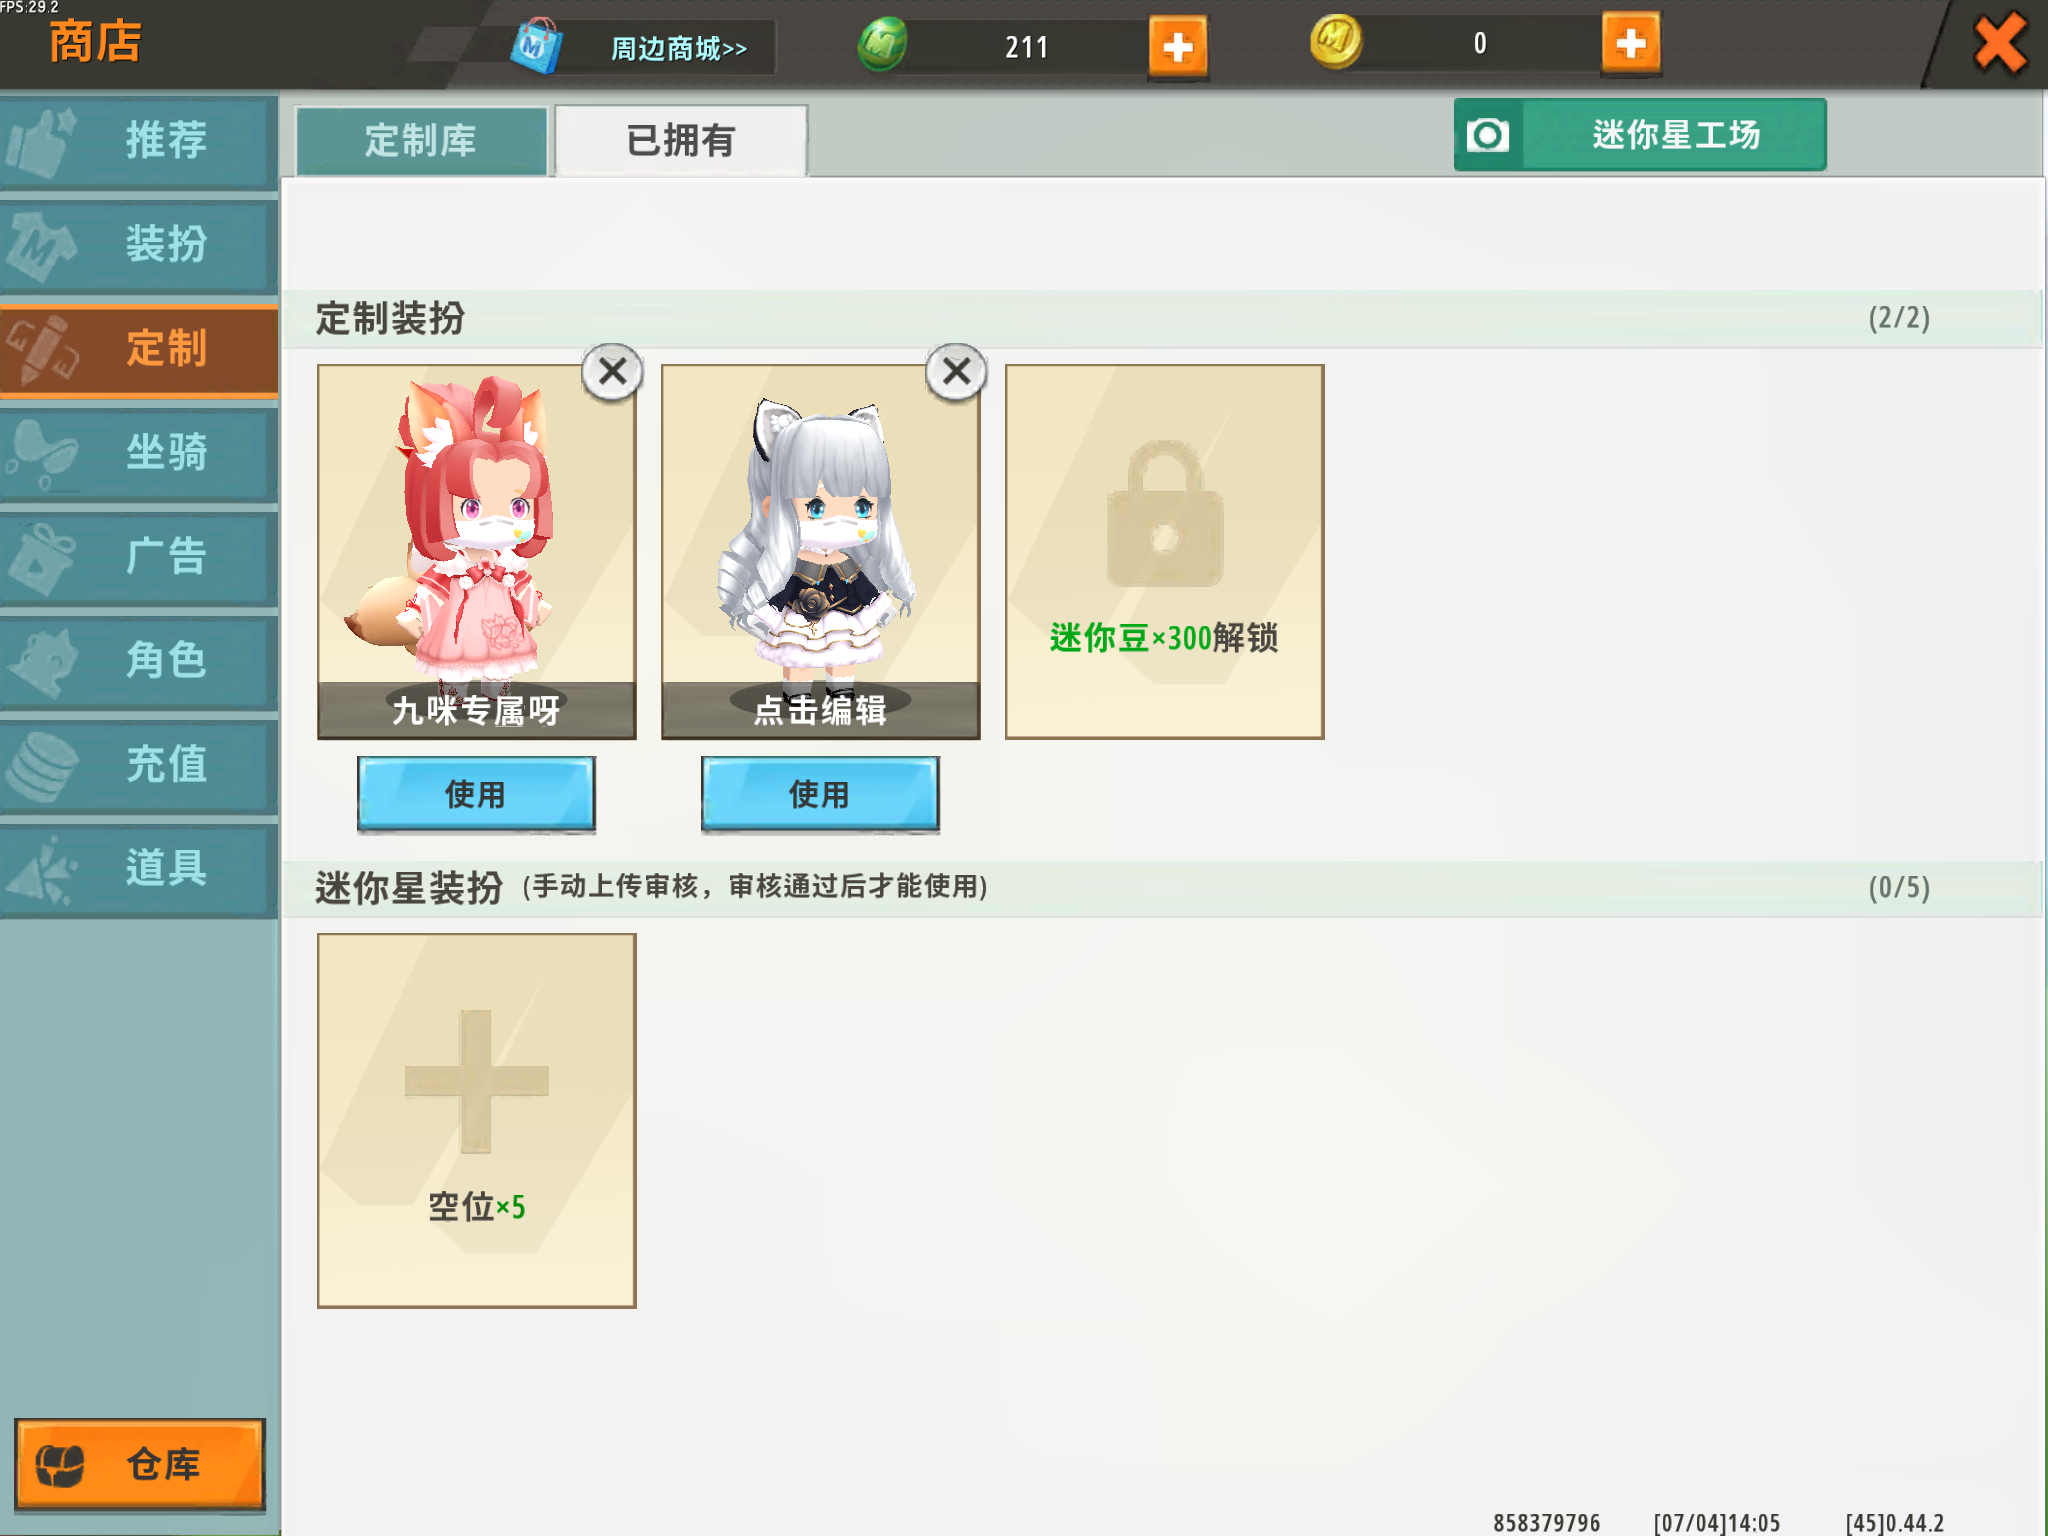Open the 角色 character category
The height and width of the screenshot is (1536, 2048).
[139, 661]
